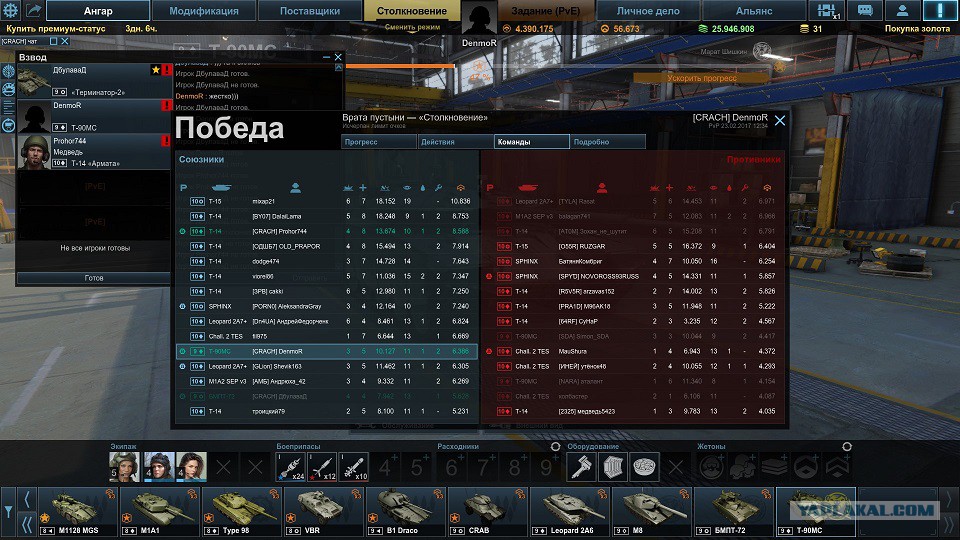Open game settings gear icon
960x540 pixels.
pos(11,10)
